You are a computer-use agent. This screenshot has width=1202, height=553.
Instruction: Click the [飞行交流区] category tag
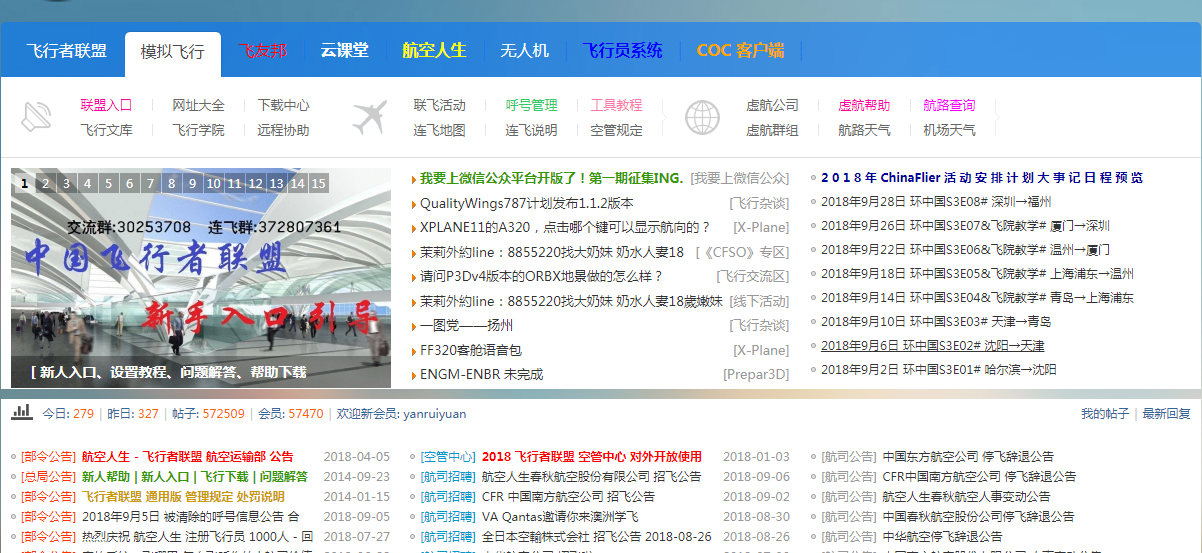(752, 276)
